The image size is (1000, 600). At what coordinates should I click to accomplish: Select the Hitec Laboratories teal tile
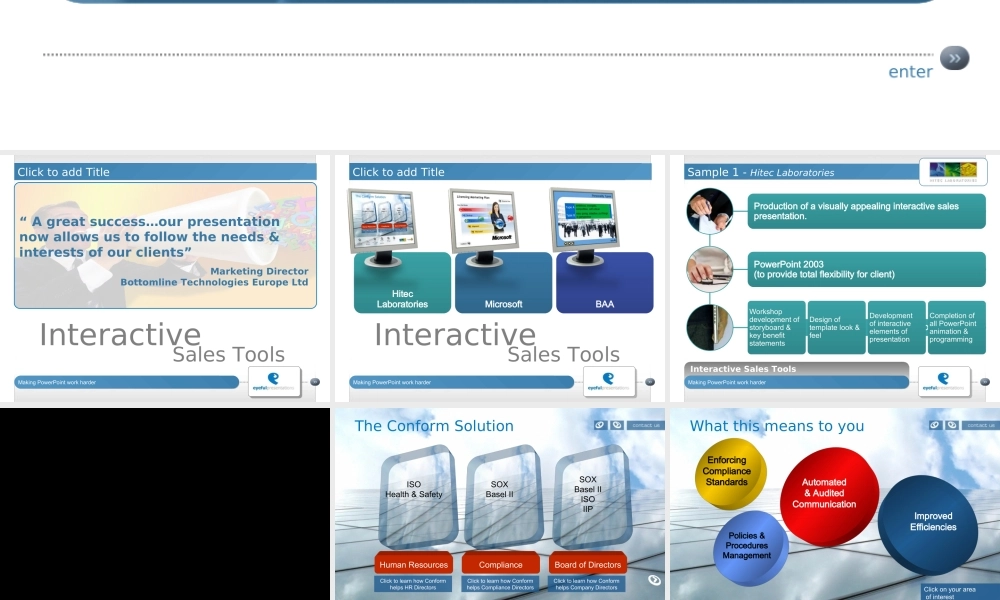coord(402,284)
